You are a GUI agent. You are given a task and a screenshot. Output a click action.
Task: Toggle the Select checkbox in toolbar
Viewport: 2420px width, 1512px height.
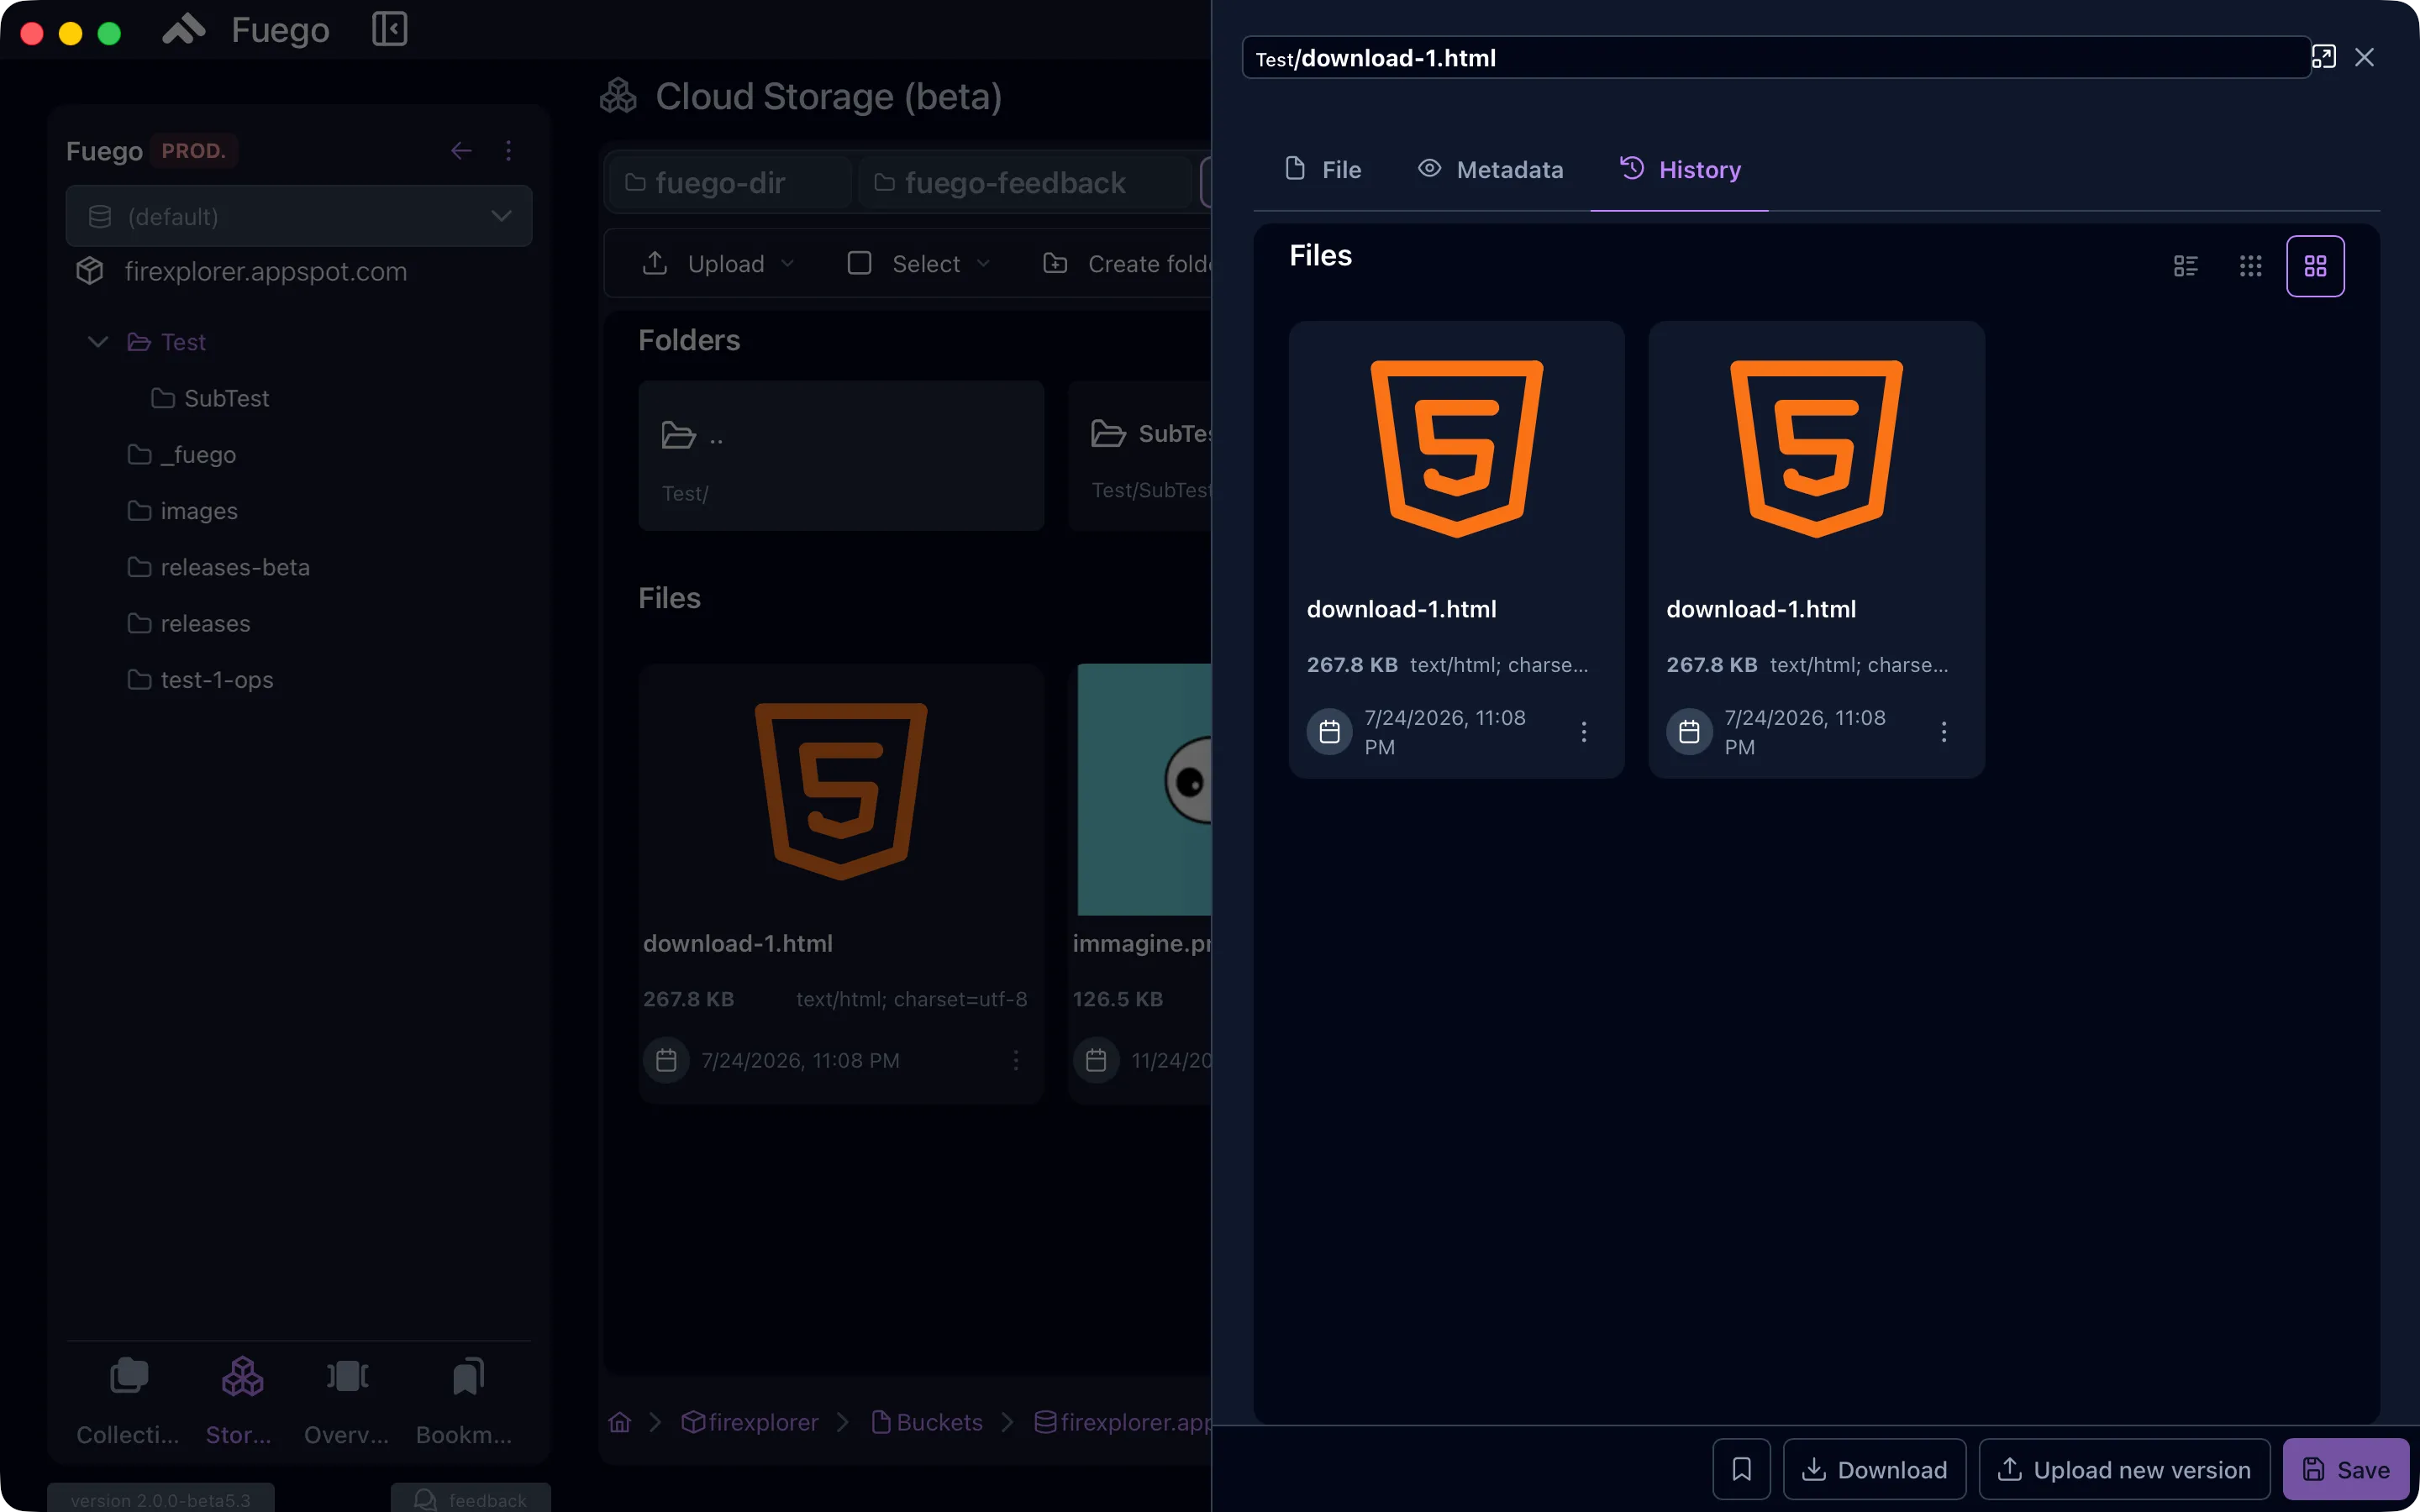[x=859, y=263]
